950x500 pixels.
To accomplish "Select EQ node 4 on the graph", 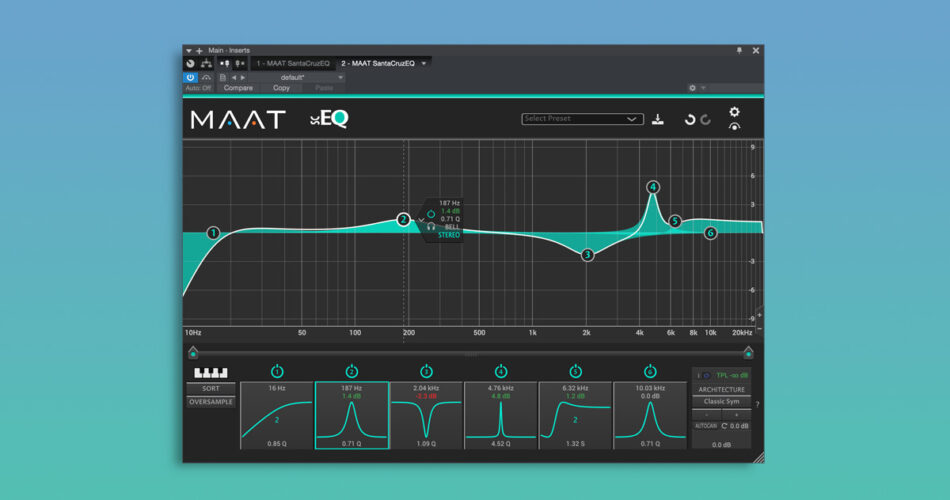I will pos(653,187).
